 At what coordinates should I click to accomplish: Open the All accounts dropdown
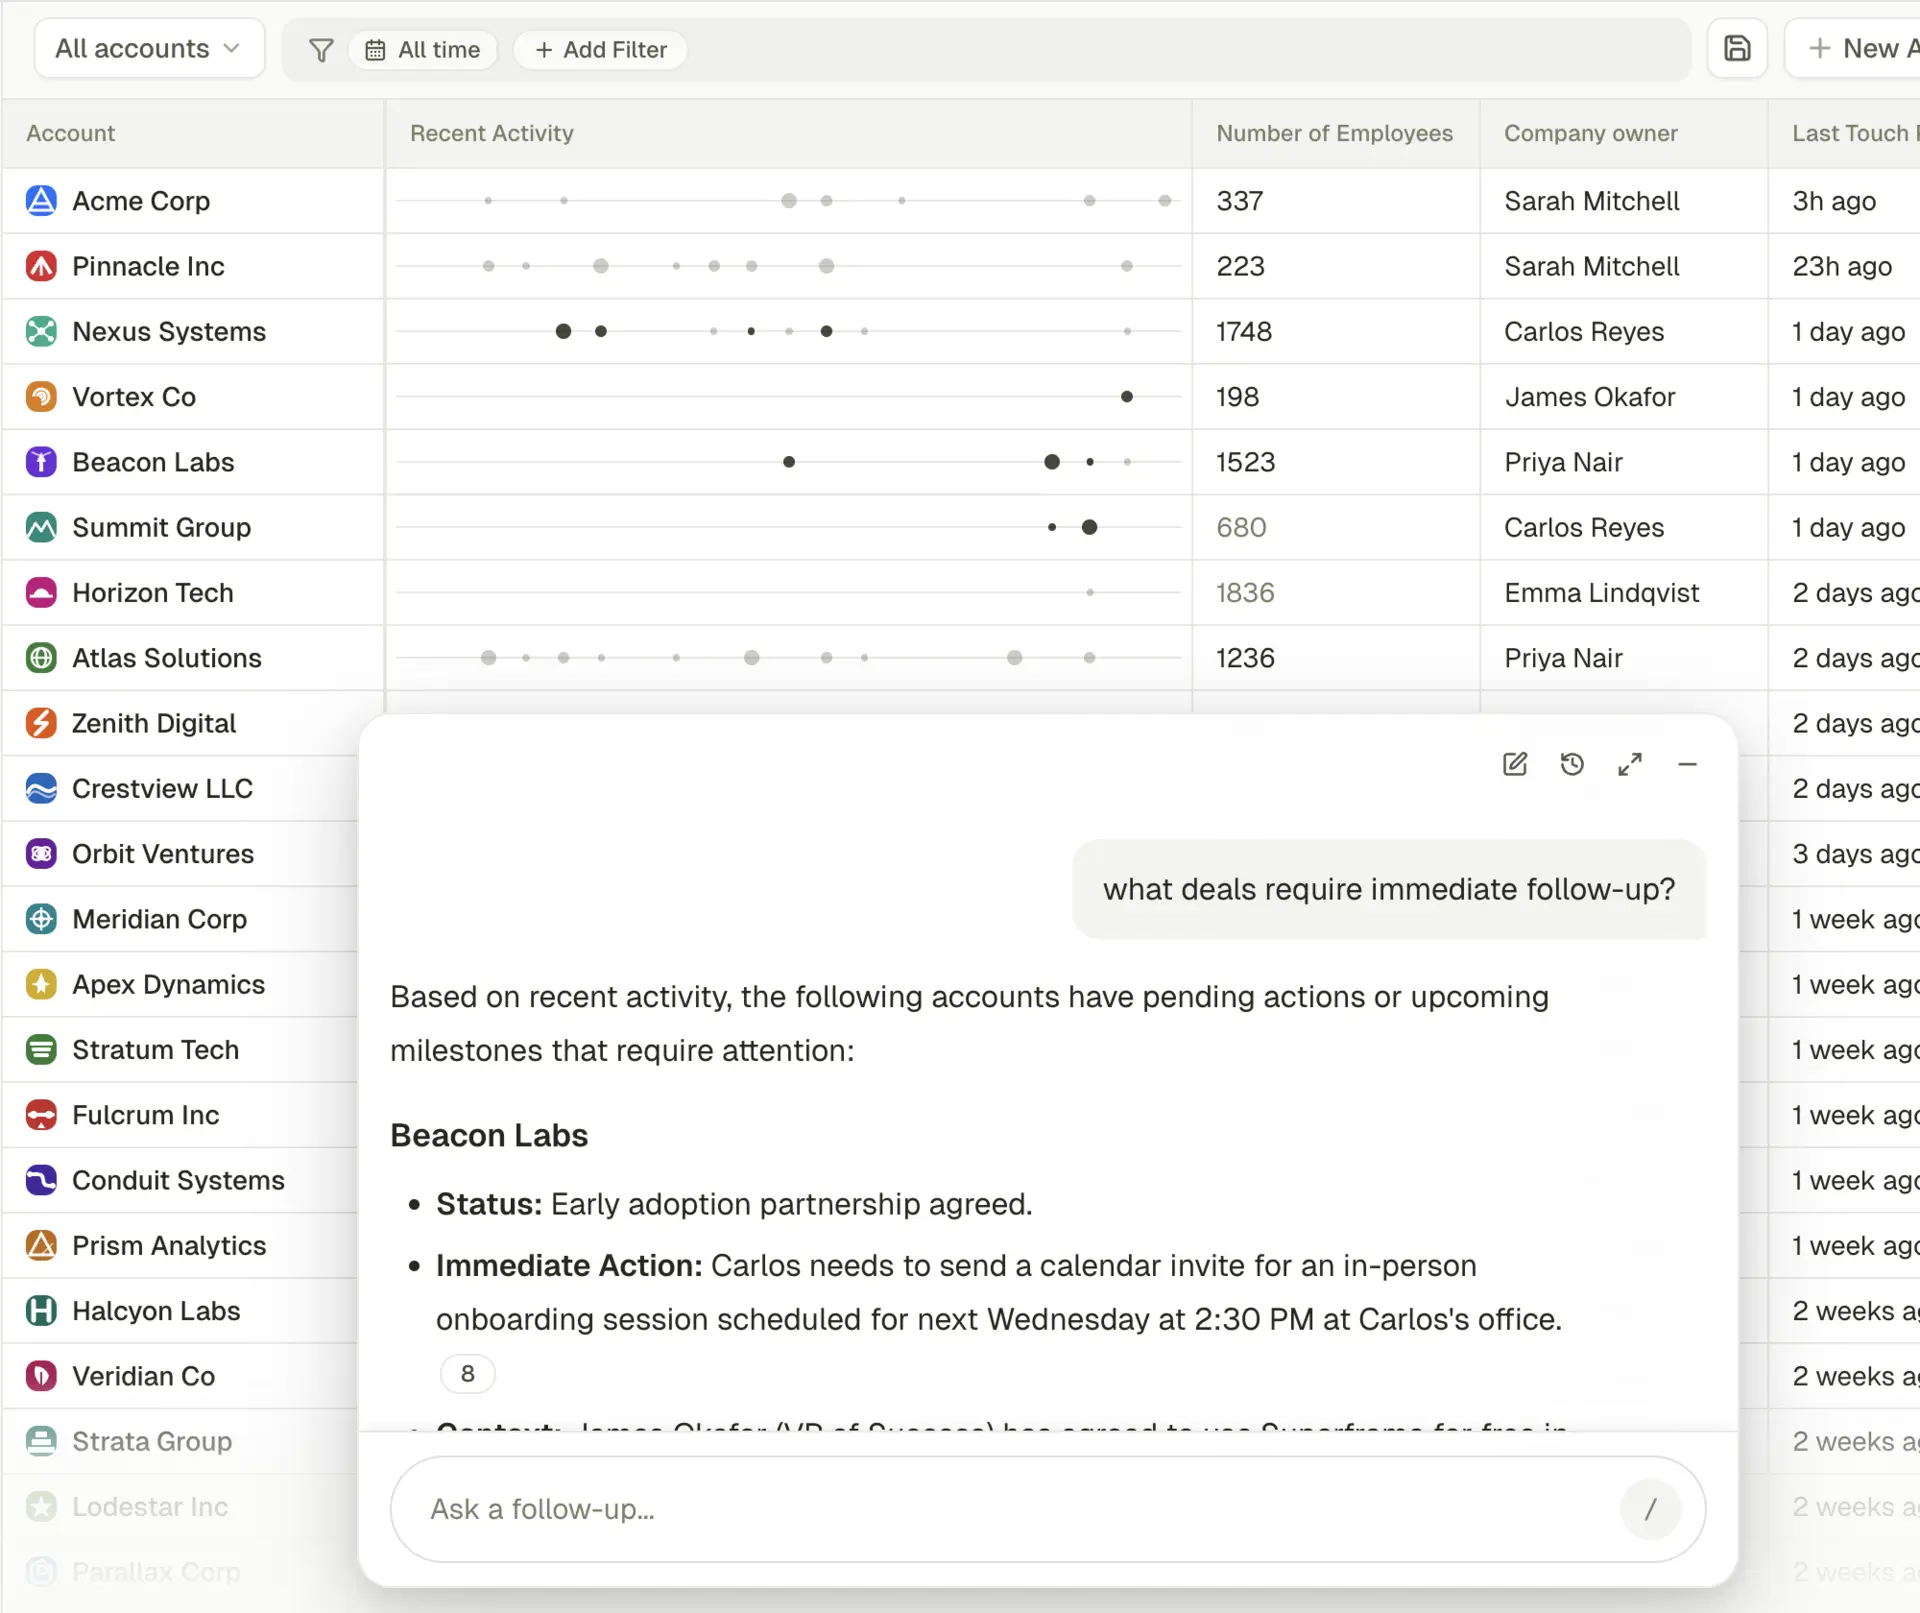tap(149, 48)
